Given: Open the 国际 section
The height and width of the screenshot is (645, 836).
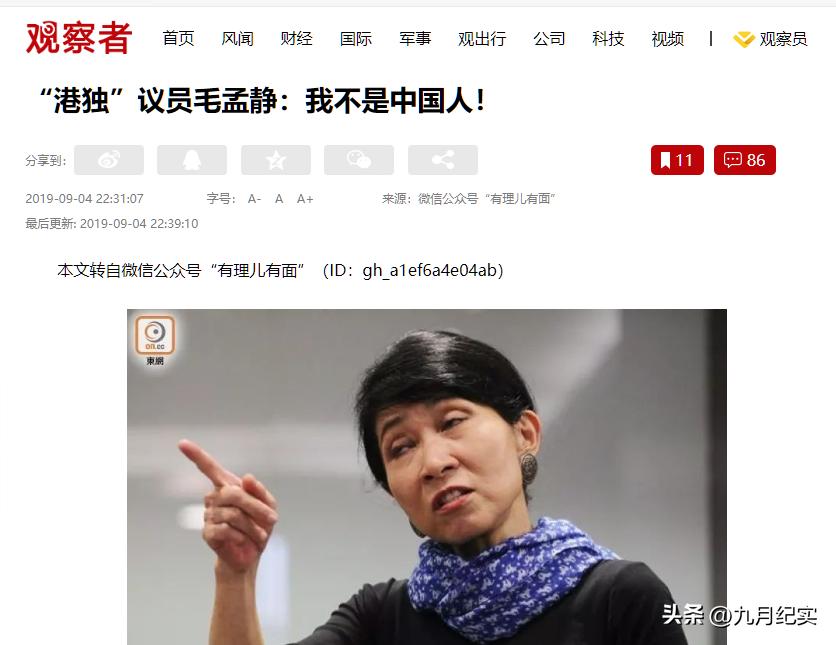Looking at the screenshot, I should point(356,38).
